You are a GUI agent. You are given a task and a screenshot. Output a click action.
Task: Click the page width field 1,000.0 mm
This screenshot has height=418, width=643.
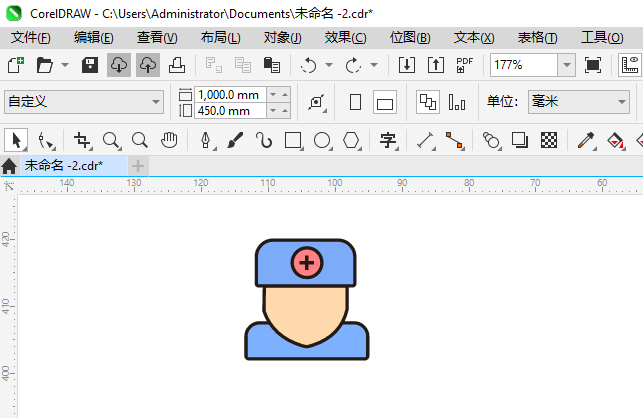[x=230, y=95]
